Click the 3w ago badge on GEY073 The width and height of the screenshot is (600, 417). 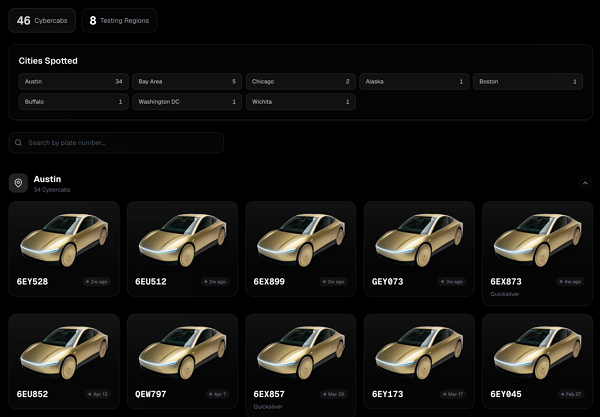[x=452, y=282]
